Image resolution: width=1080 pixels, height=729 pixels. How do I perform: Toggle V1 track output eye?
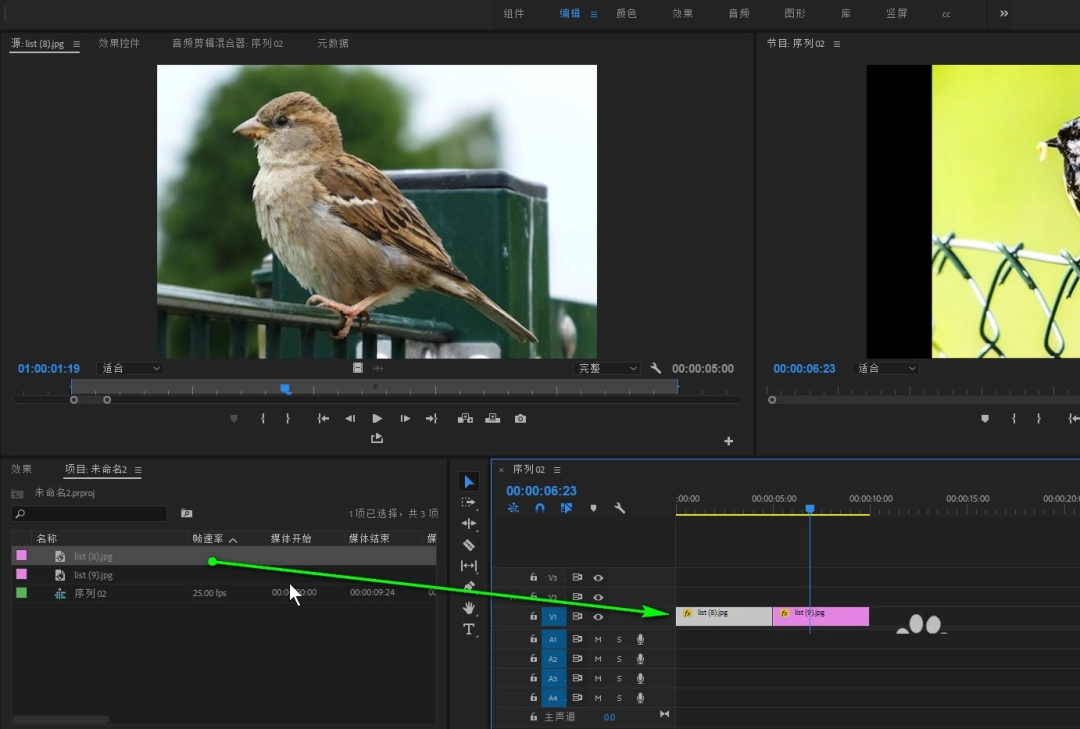598,617
